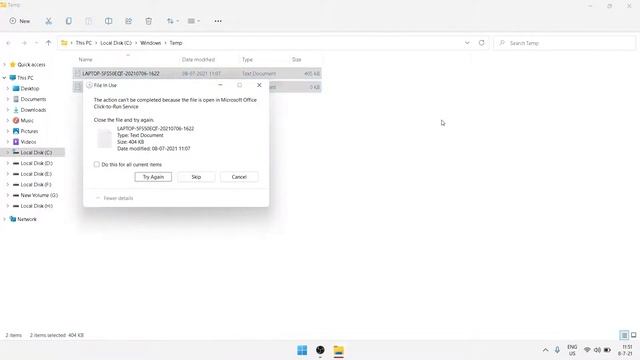This screenshot has width=640, height=360.
Task: Open Downloads in navigation pane
Action: pos(33,110)
